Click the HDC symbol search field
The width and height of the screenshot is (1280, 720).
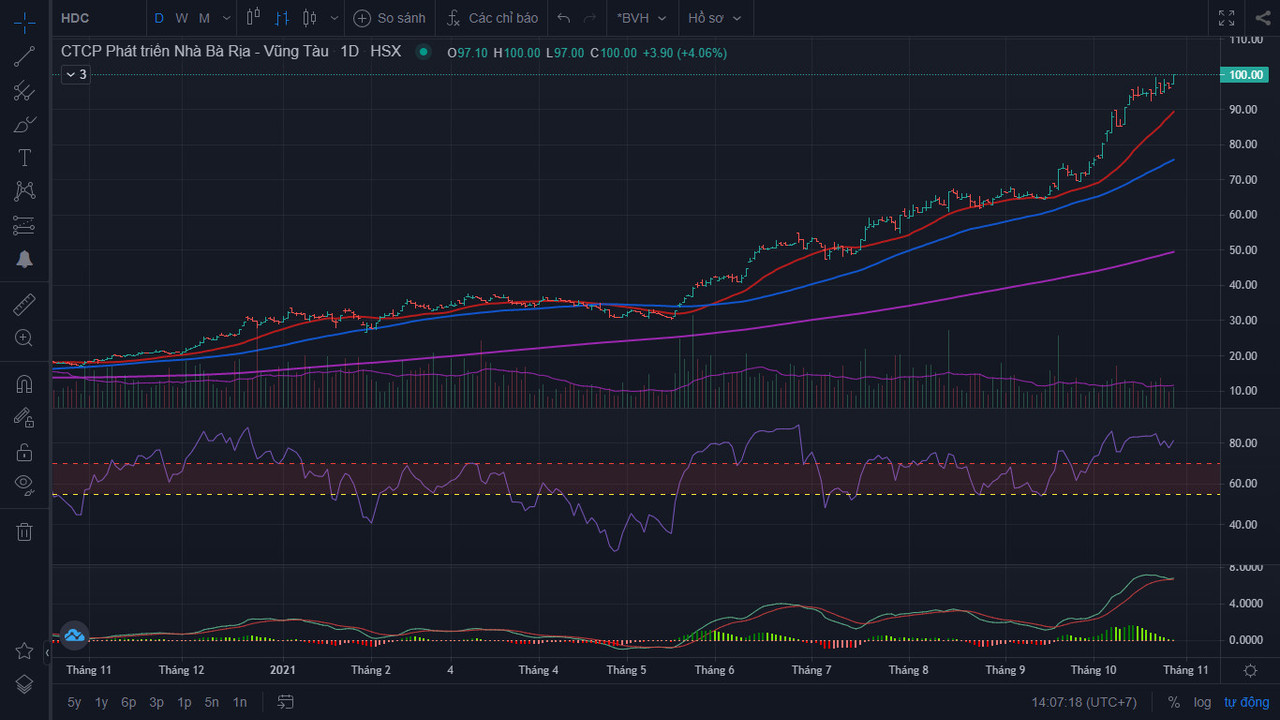pos(98,18)
